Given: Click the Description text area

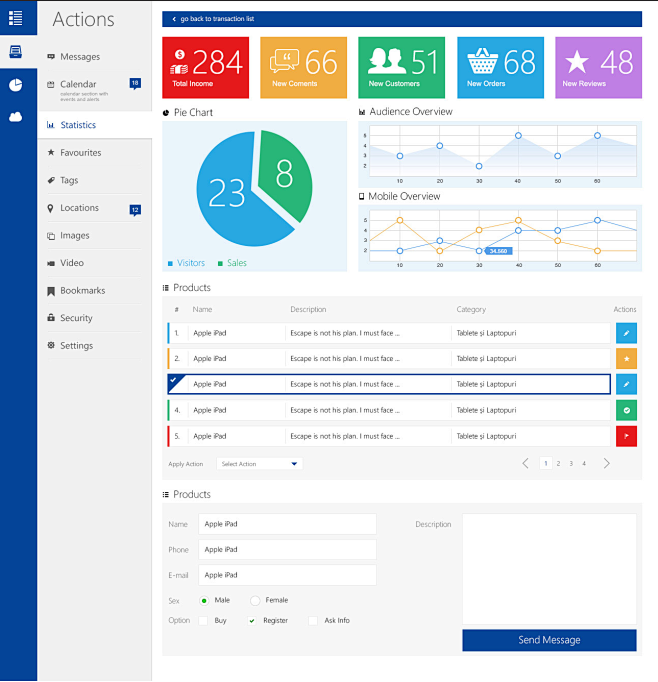Looking at the screenshot, I should (x=549, y=569).
